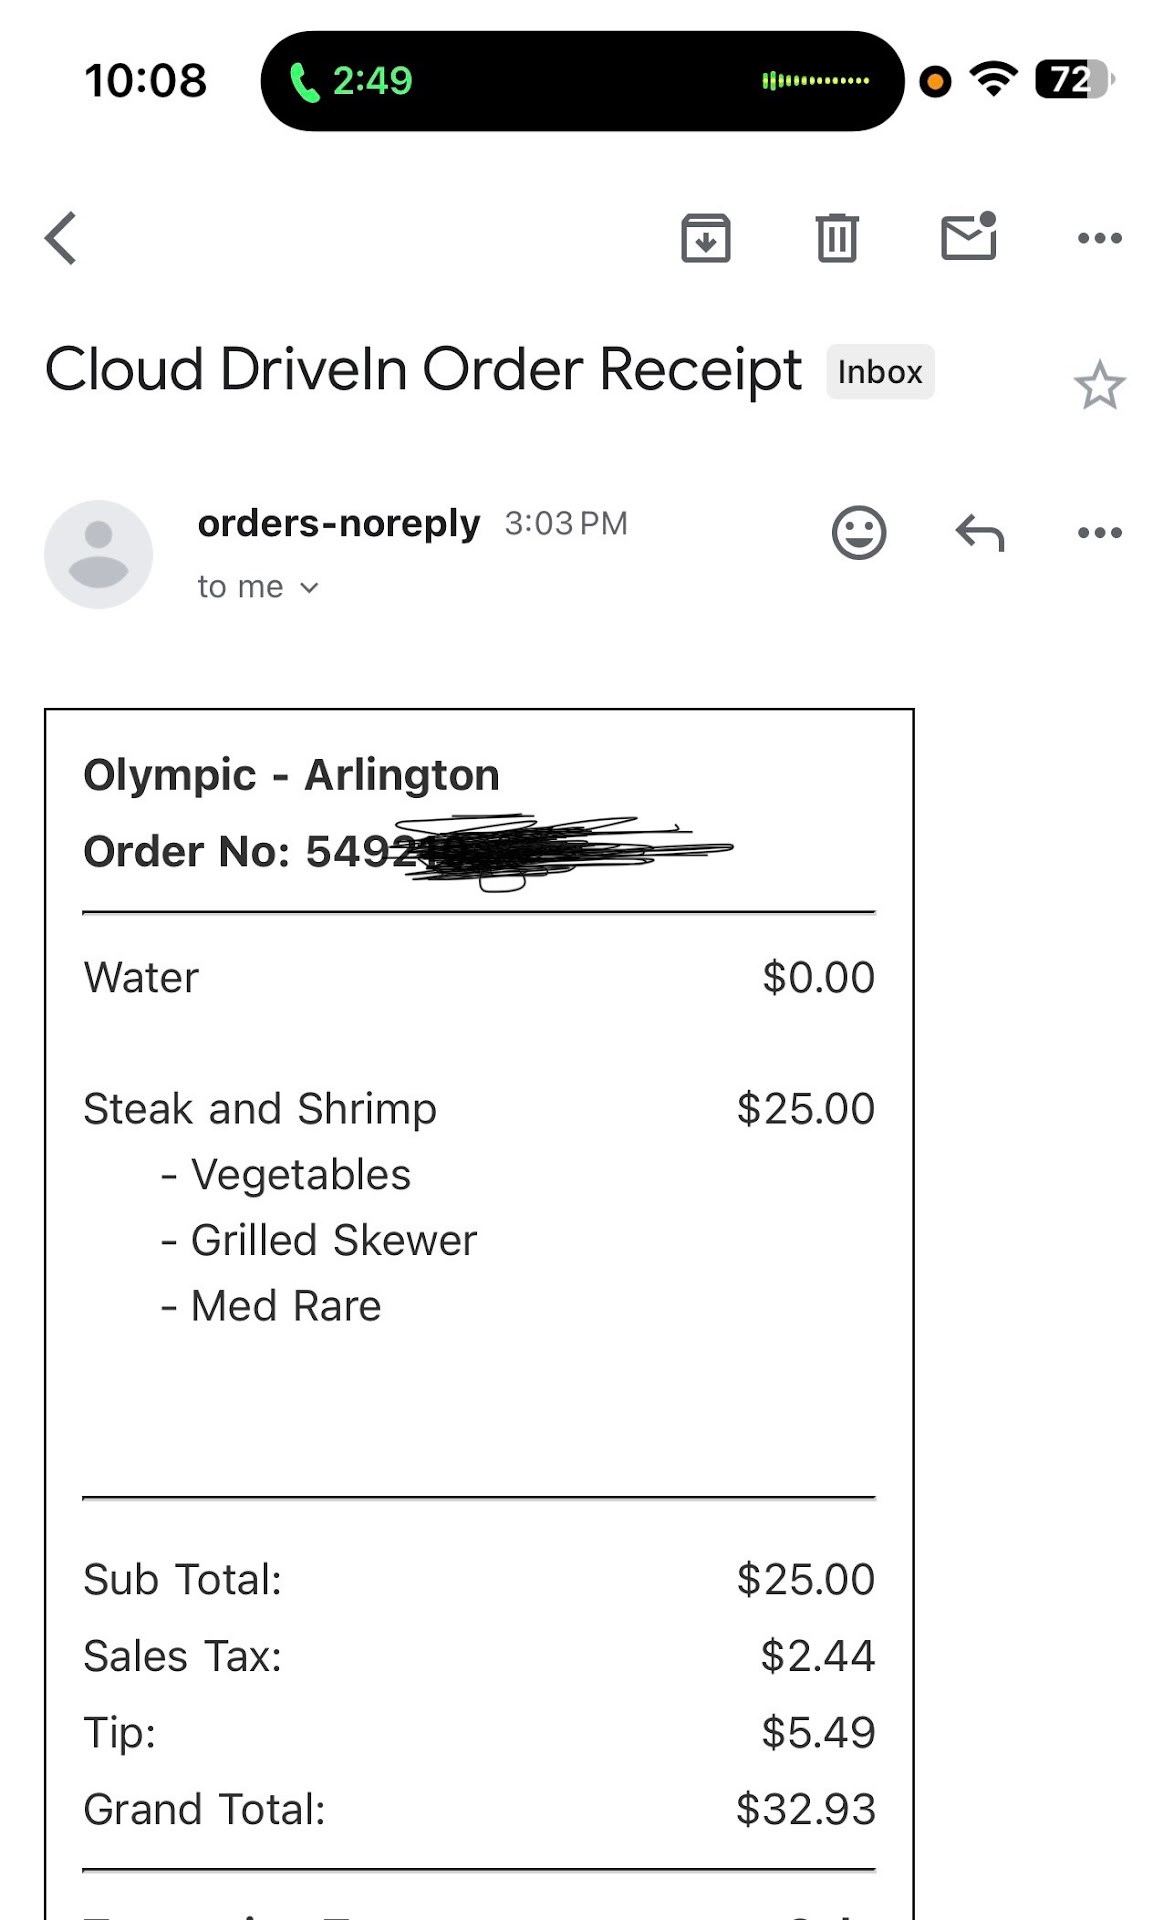Tap the Inbox label tag
The width and height of the screenshot is (1153, 1920).
[x=880, y=372]
